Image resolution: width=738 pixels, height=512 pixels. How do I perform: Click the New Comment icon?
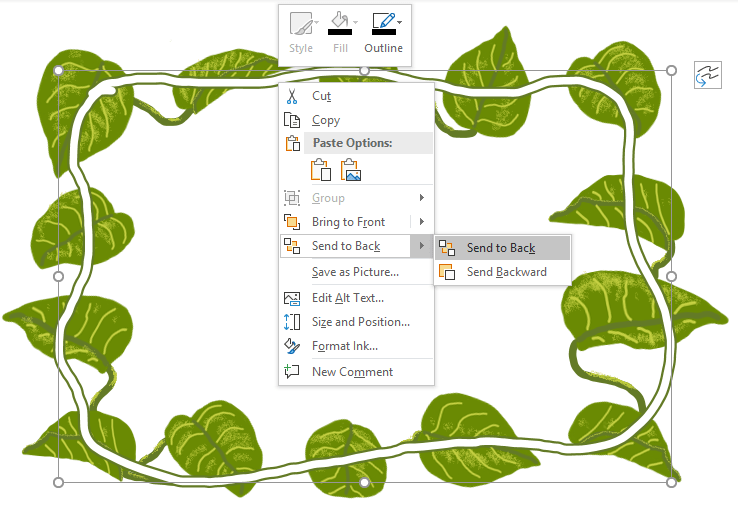pyautogui.click(x=292, y=372)
